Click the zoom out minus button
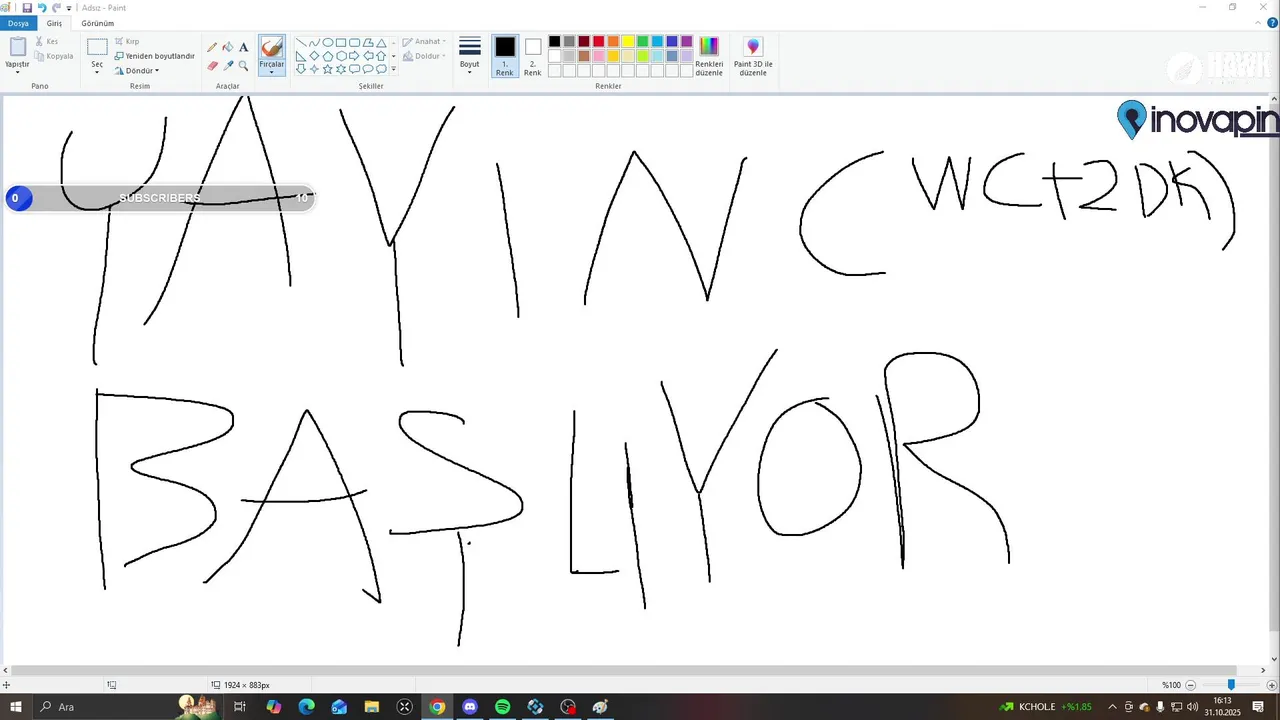This screenshot has height=720, width=1280. pyautogui.click(x=1191, y=685)
